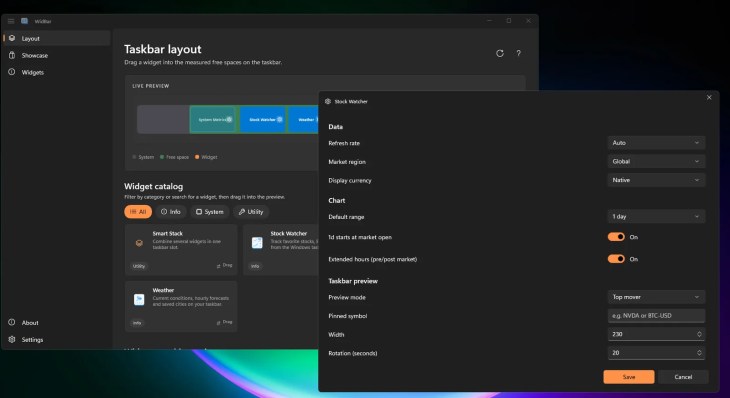Viewport: 730px width, 398px height.
Task: Select the Stock Watcher widget in live preview
Action: (x=263, y=120)
